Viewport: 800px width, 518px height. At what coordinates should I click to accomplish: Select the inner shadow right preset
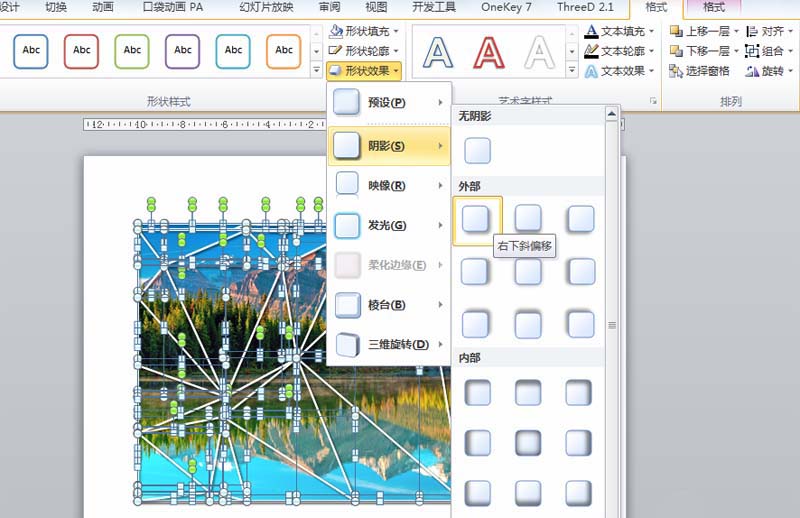tap(579, 442)
